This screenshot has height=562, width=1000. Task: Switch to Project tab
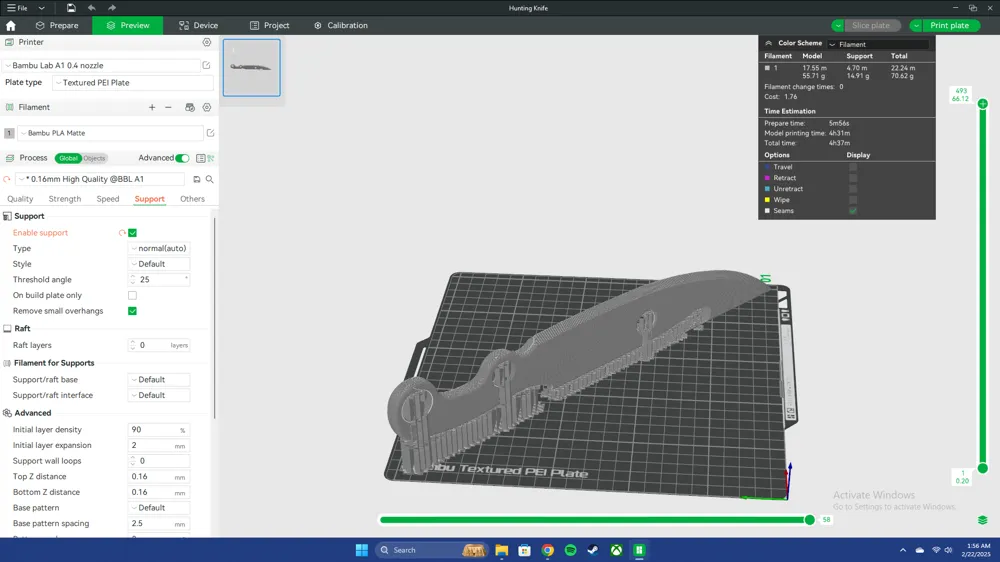pos(270,26)
